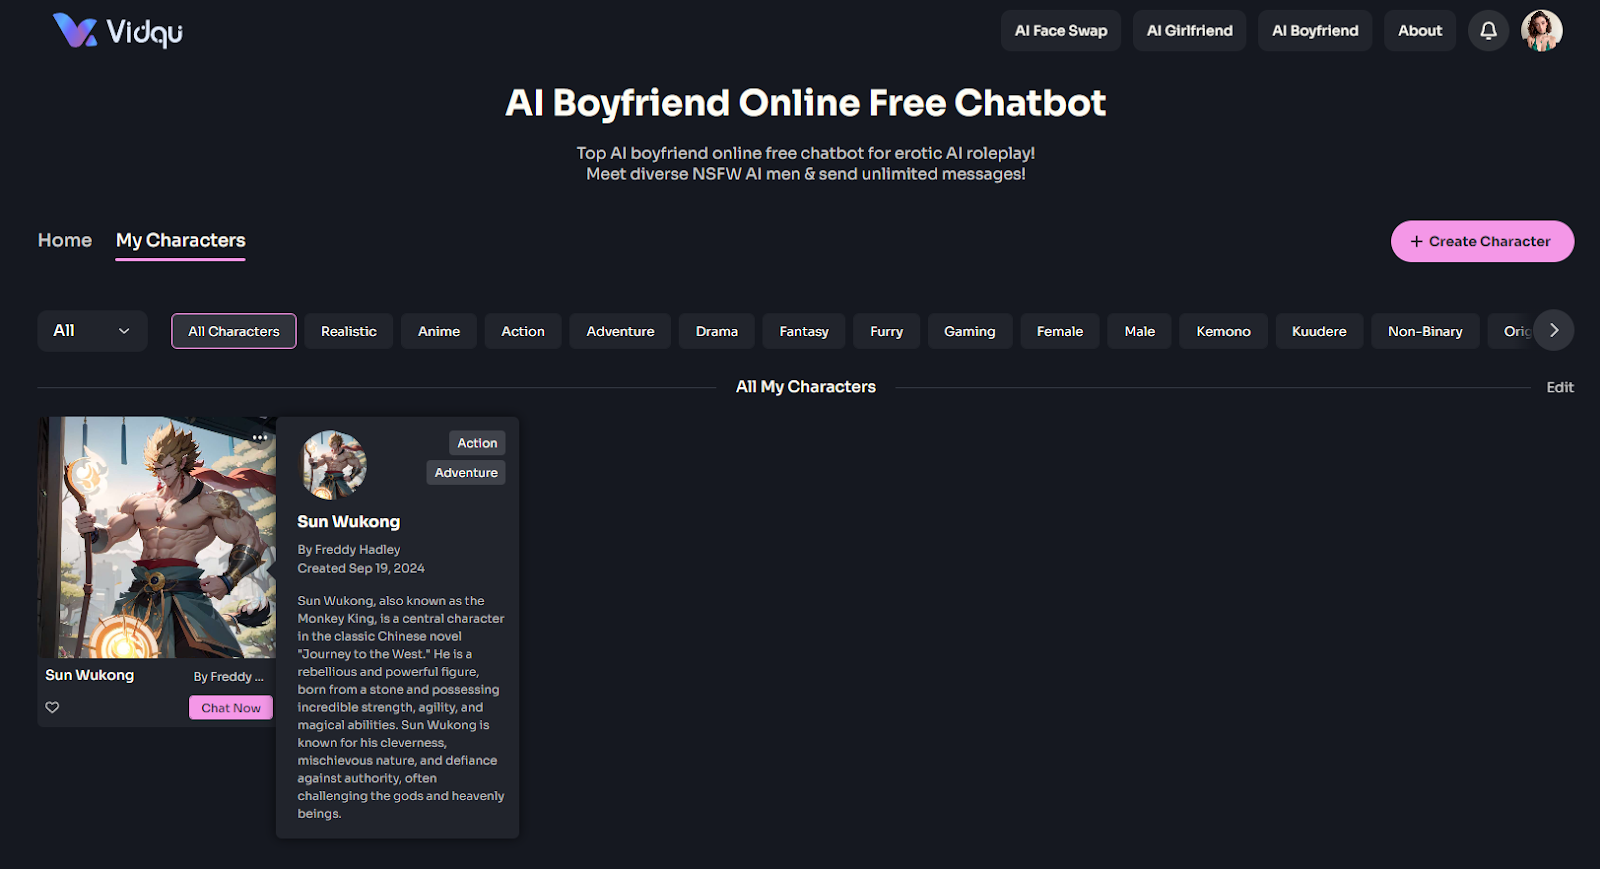
Task: Click the 'All My Characters' section heading
Action: 806,387
